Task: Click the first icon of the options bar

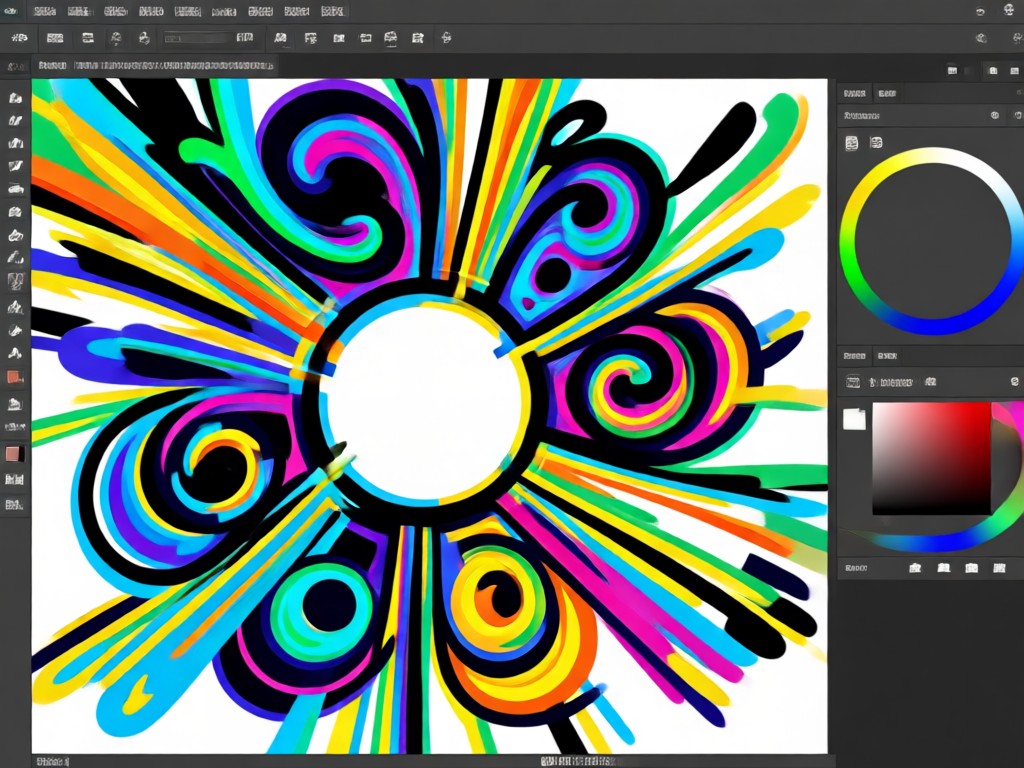Action: coord(19,38)
